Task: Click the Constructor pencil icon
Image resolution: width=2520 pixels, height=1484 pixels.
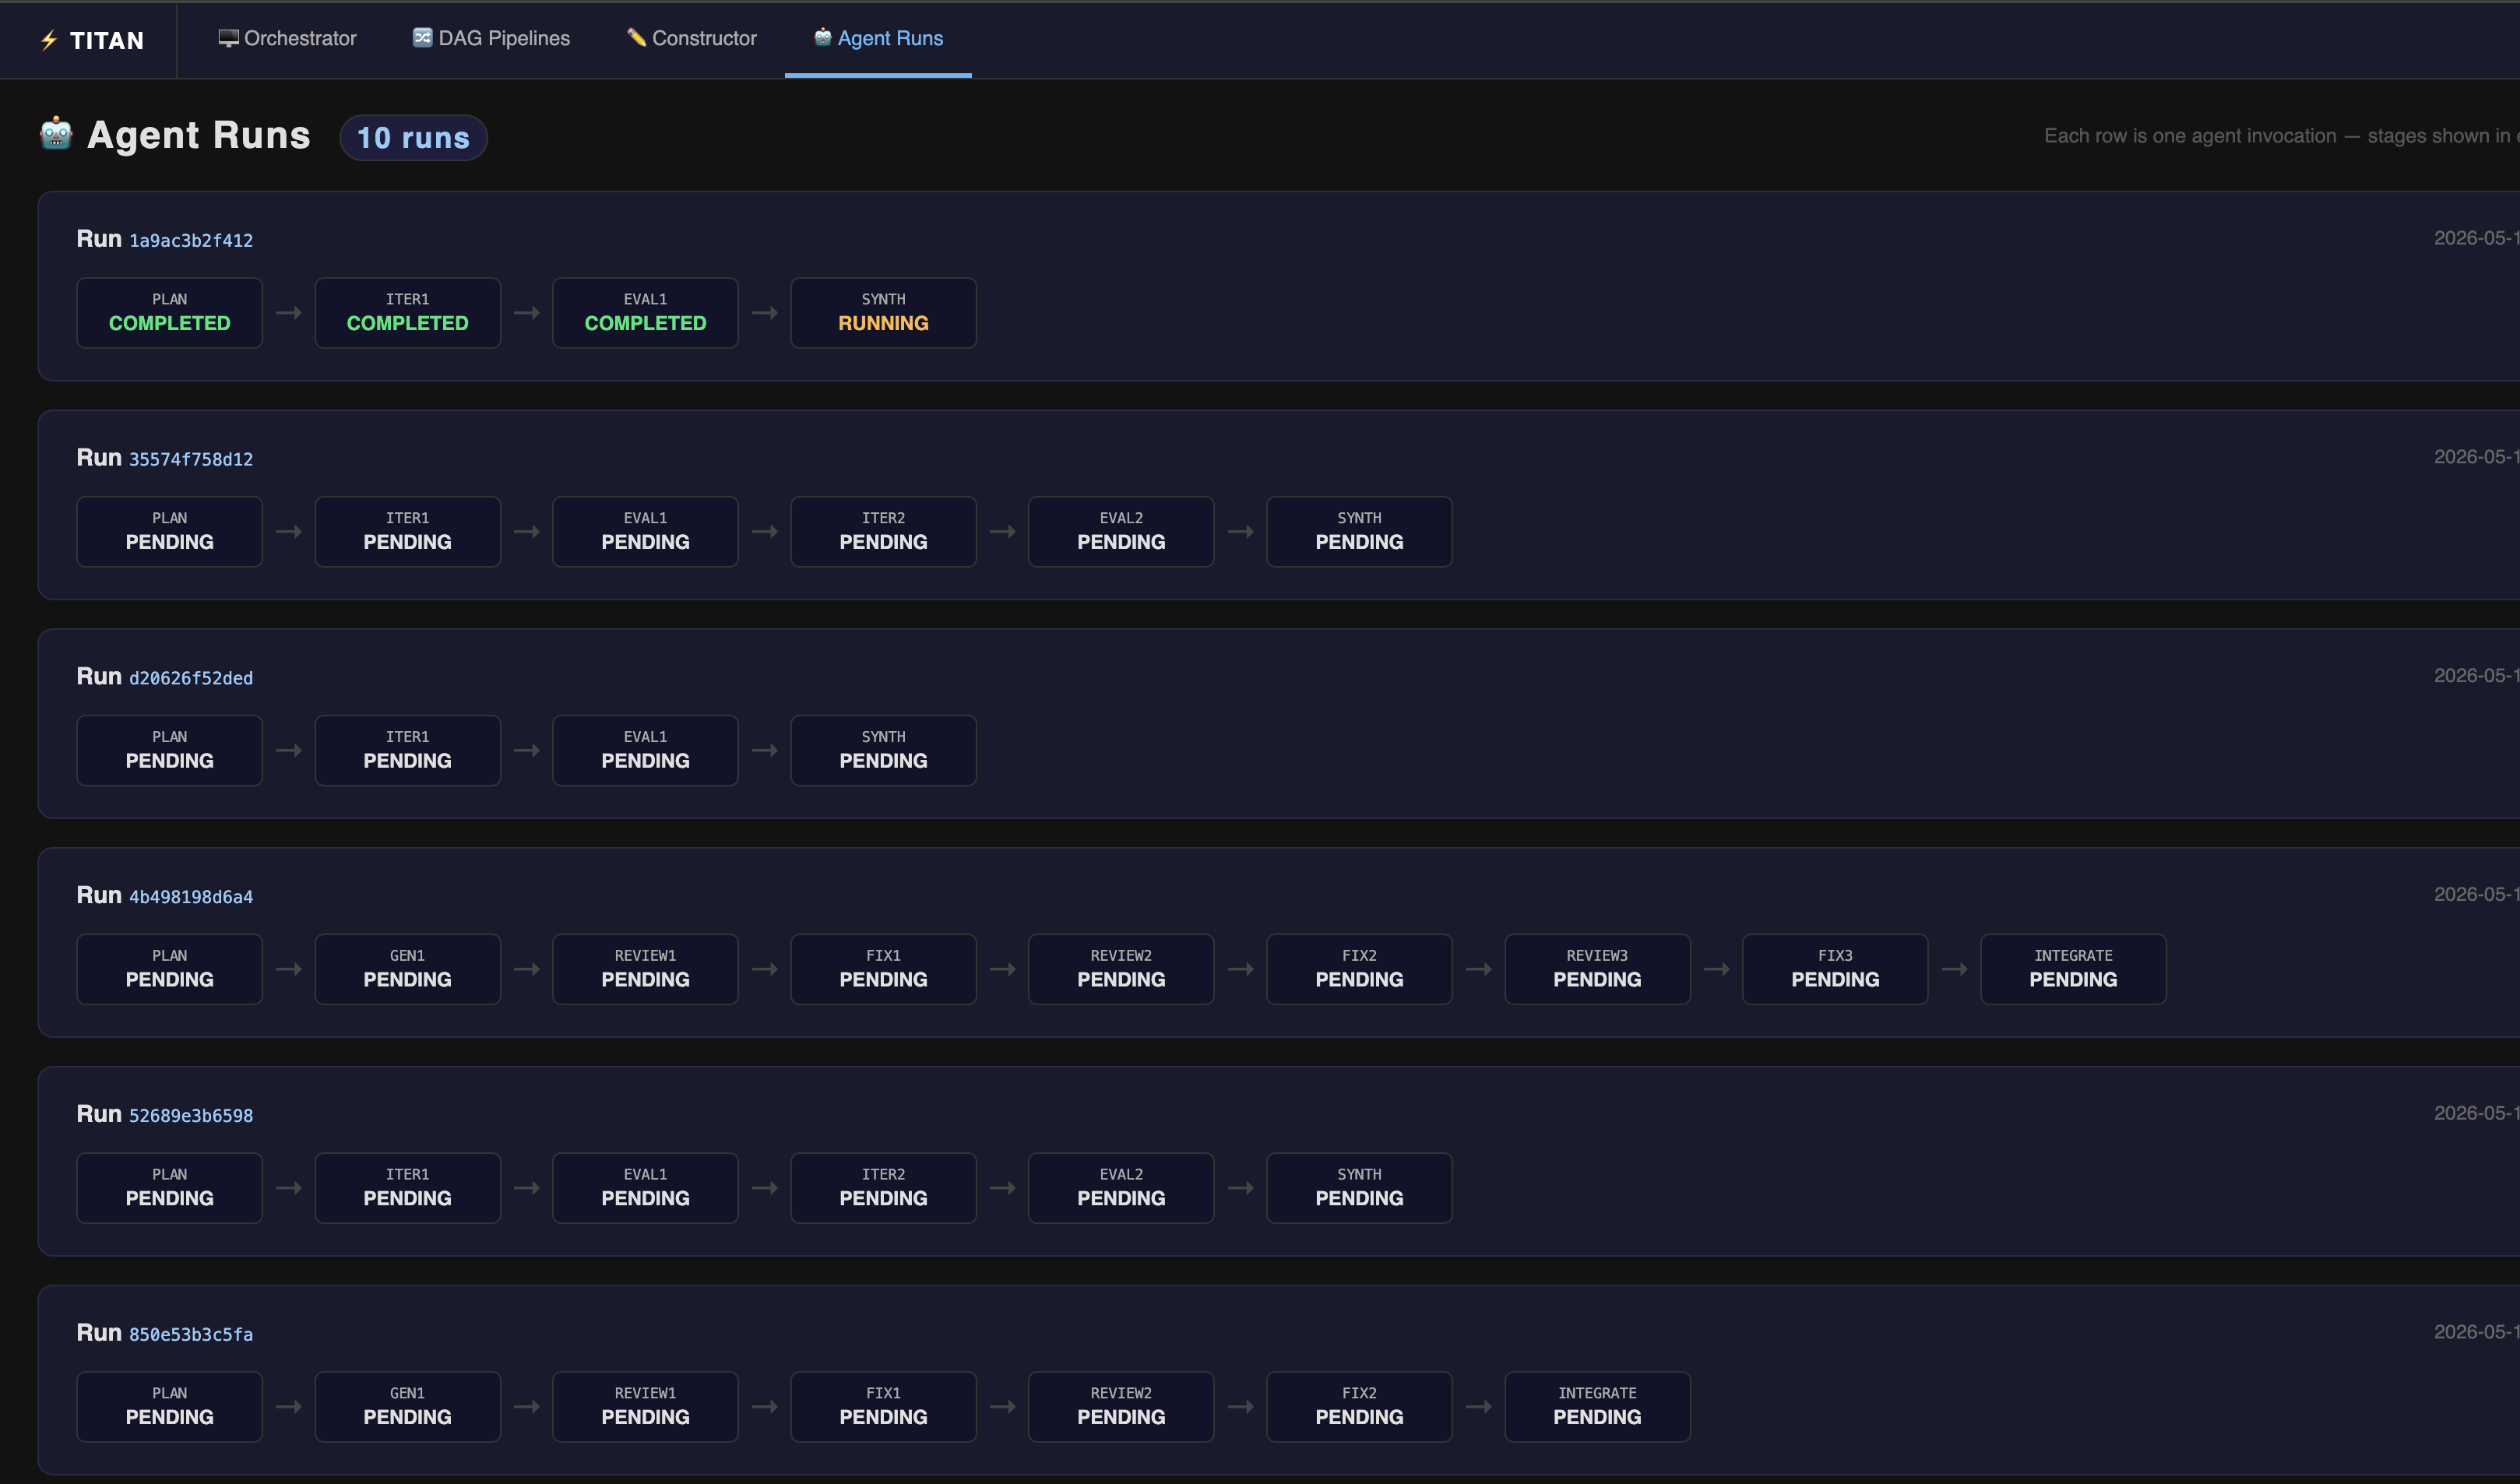Action: [x=636, y=38]
